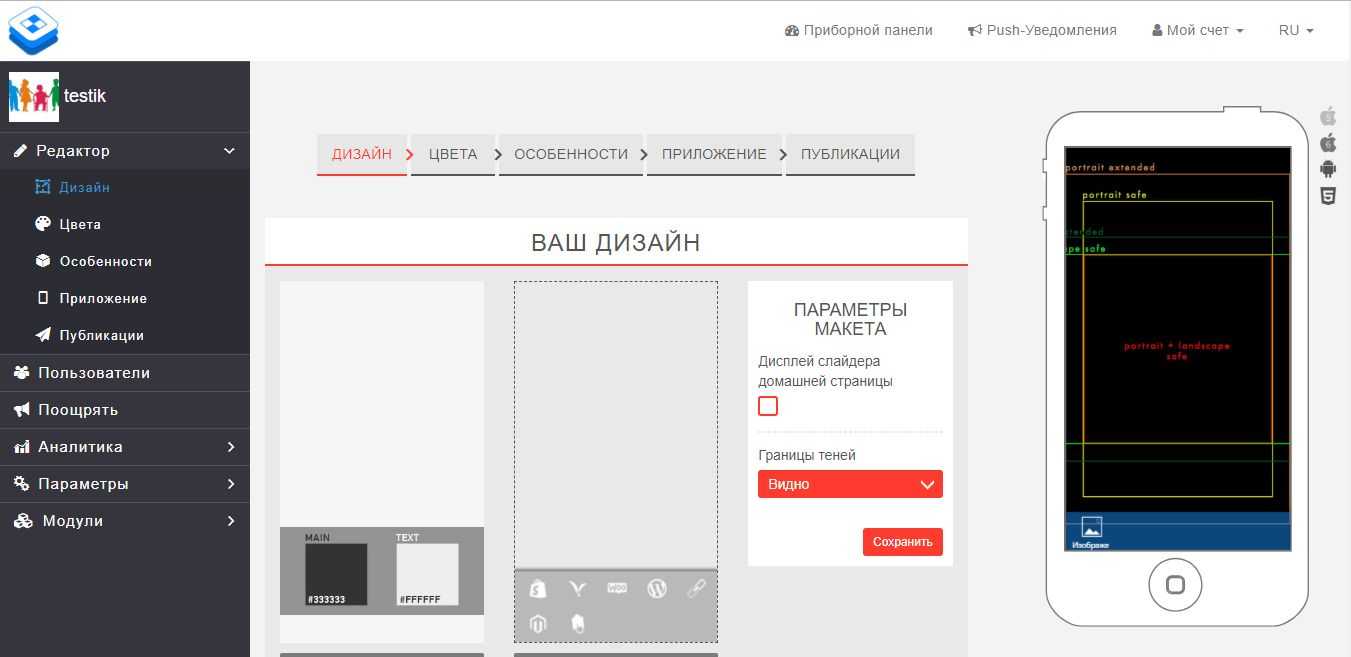Click the WooCommerce icon in the layout
The width and height of the screenshot is (1351, 657).
pos(617,588)
